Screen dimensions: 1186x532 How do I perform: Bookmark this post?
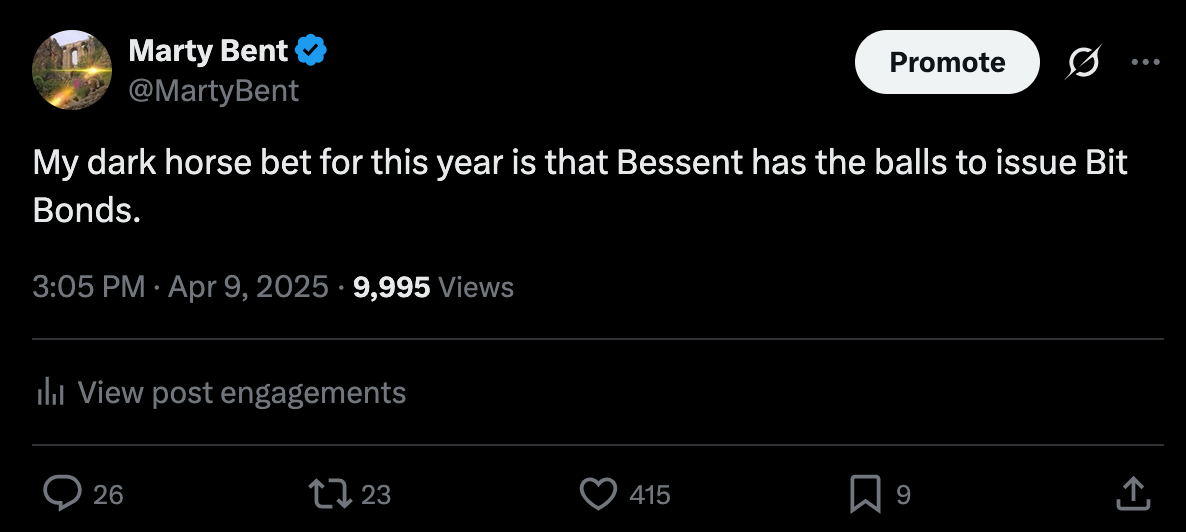tap(863, 493)
